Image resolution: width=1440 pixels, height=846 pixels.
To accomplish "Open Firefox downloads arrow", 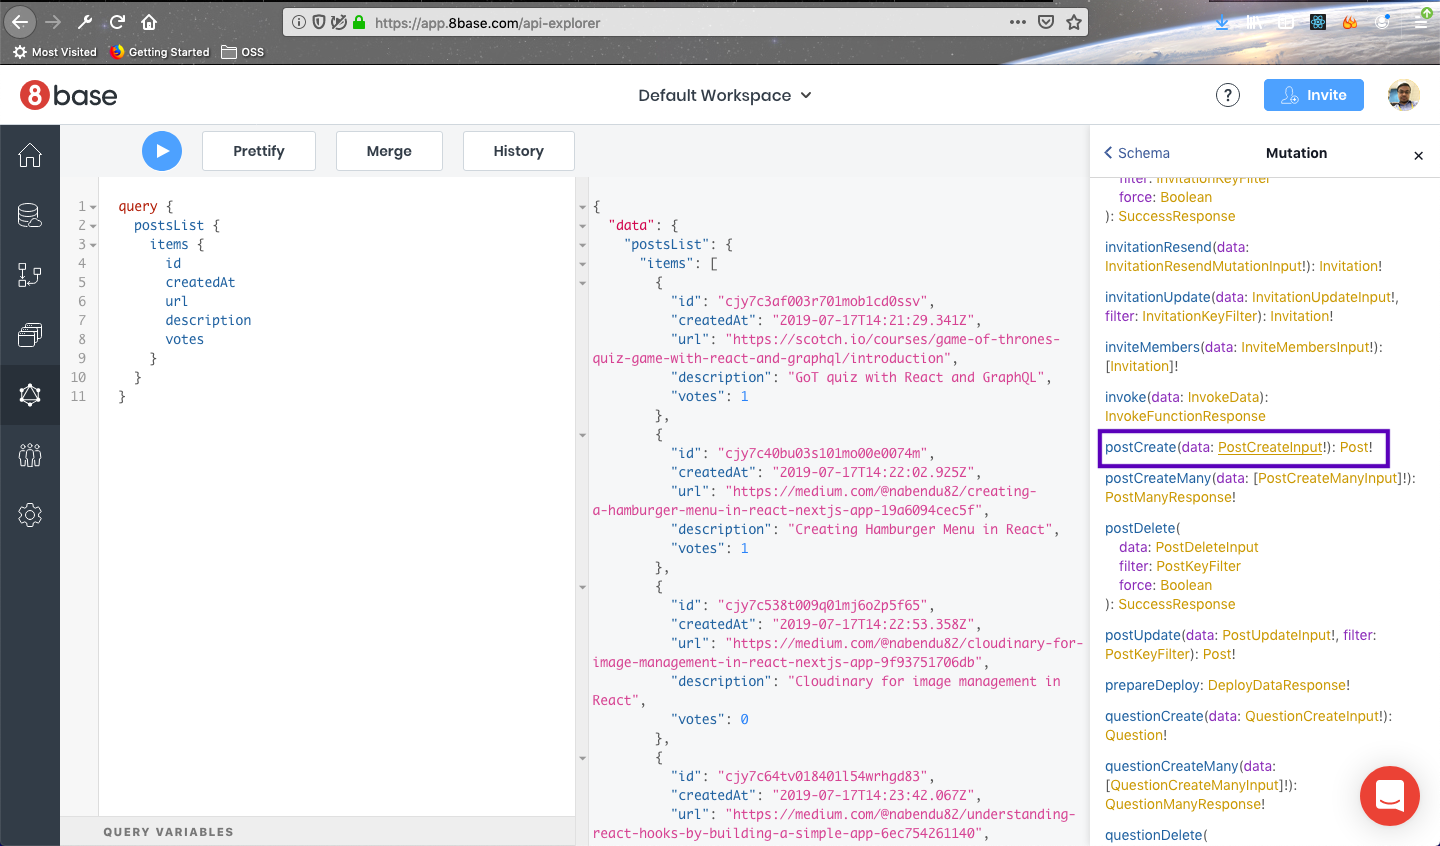I will point(1222,22).
